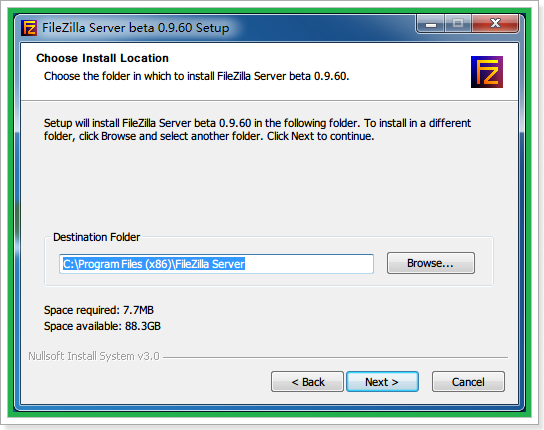Continue installation with Next >

[382, 382]
